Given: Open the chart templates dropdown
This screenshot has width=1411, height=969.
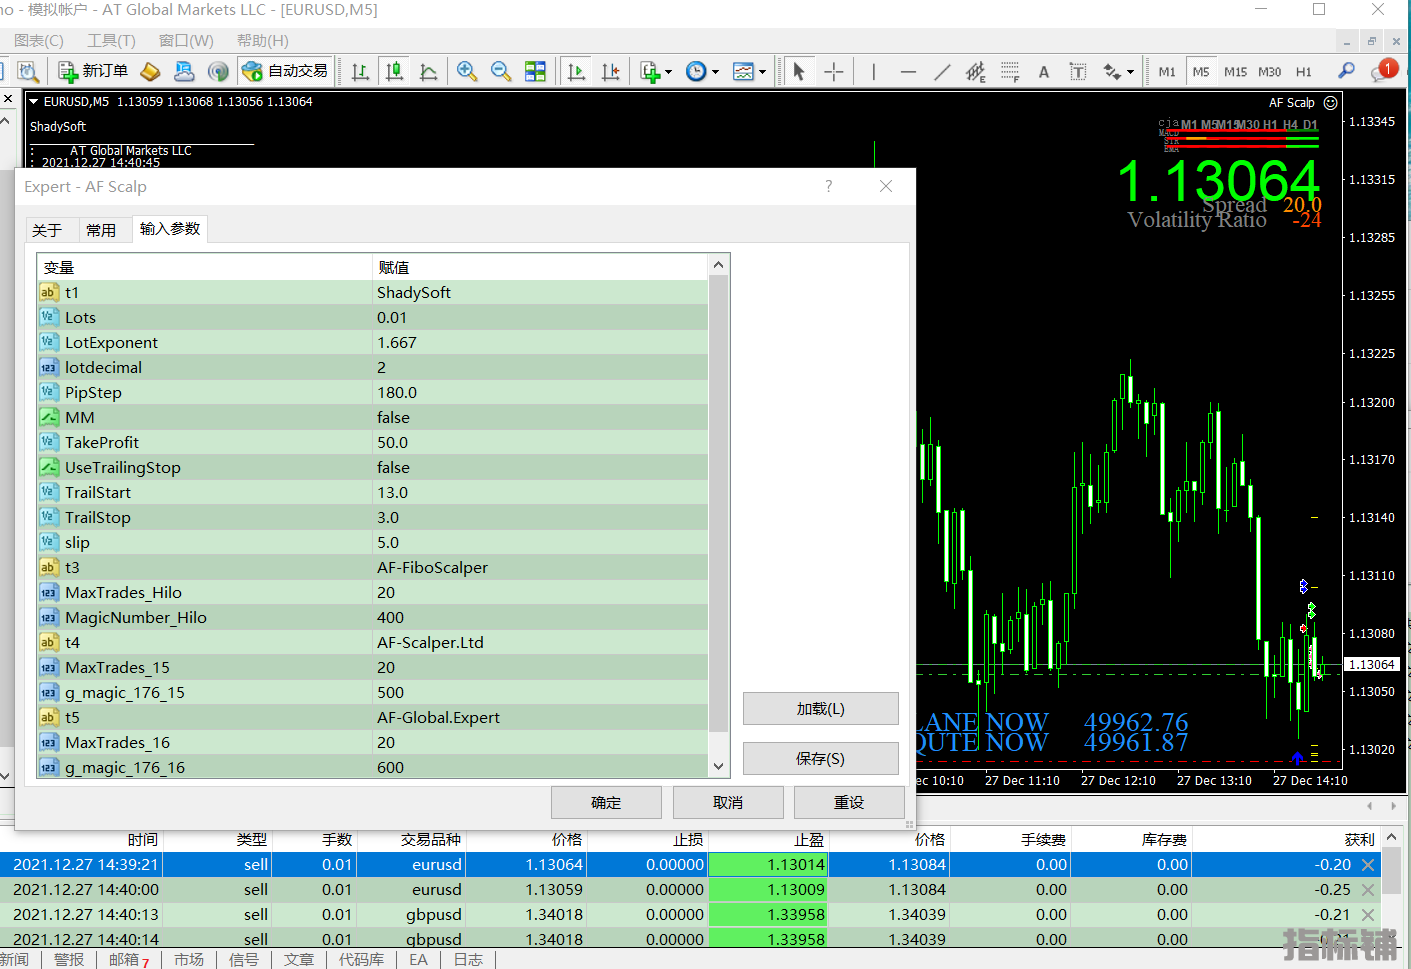Looking at the screenshot, I should point(762,72).
